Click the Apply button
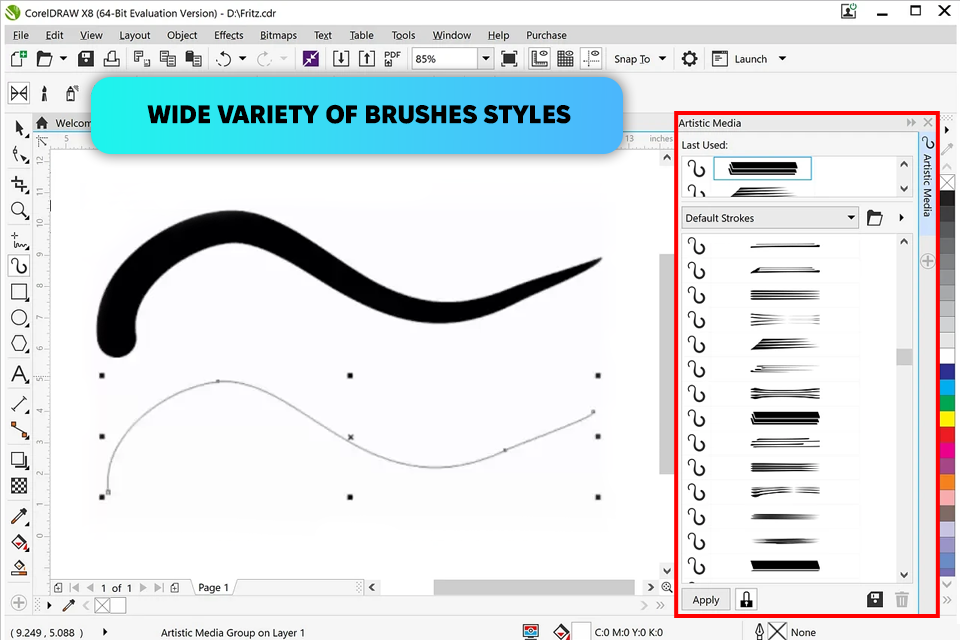This screenshot has width=960, height=640. click(x=706, y=600)
